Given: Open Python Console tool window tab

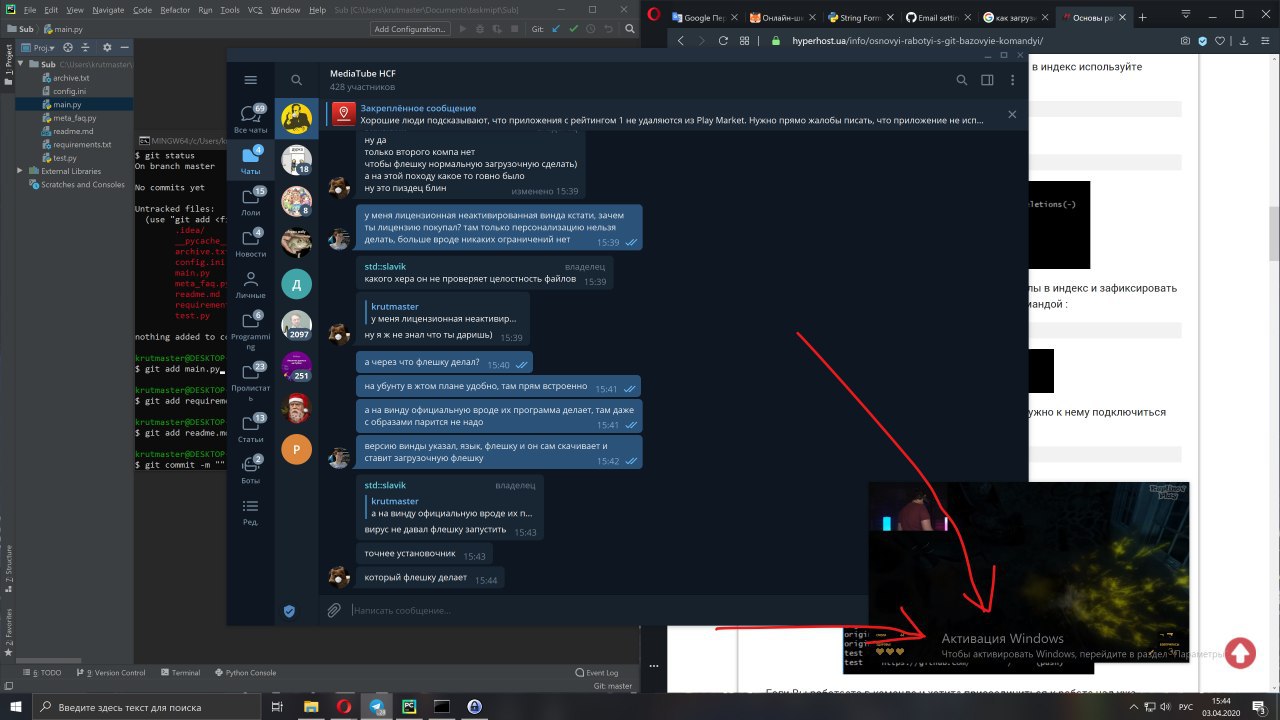Looking at the screenshot, I should point(245,673).
